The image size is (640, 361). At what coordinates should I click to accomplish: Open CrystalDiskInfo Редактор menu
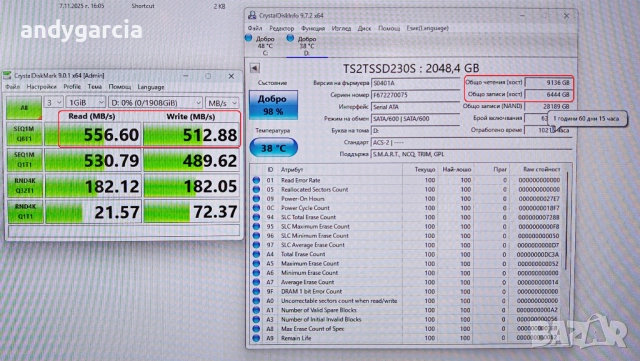(x=282, y=28)
